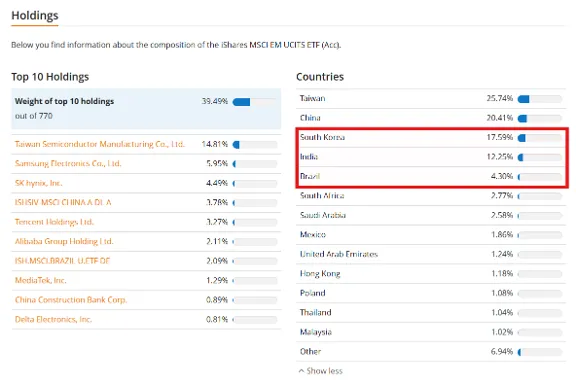The width and height of the screenshot is (576, 384).
Task: Open Tencent Holdings Ltd. link
Action: point(54,222)
